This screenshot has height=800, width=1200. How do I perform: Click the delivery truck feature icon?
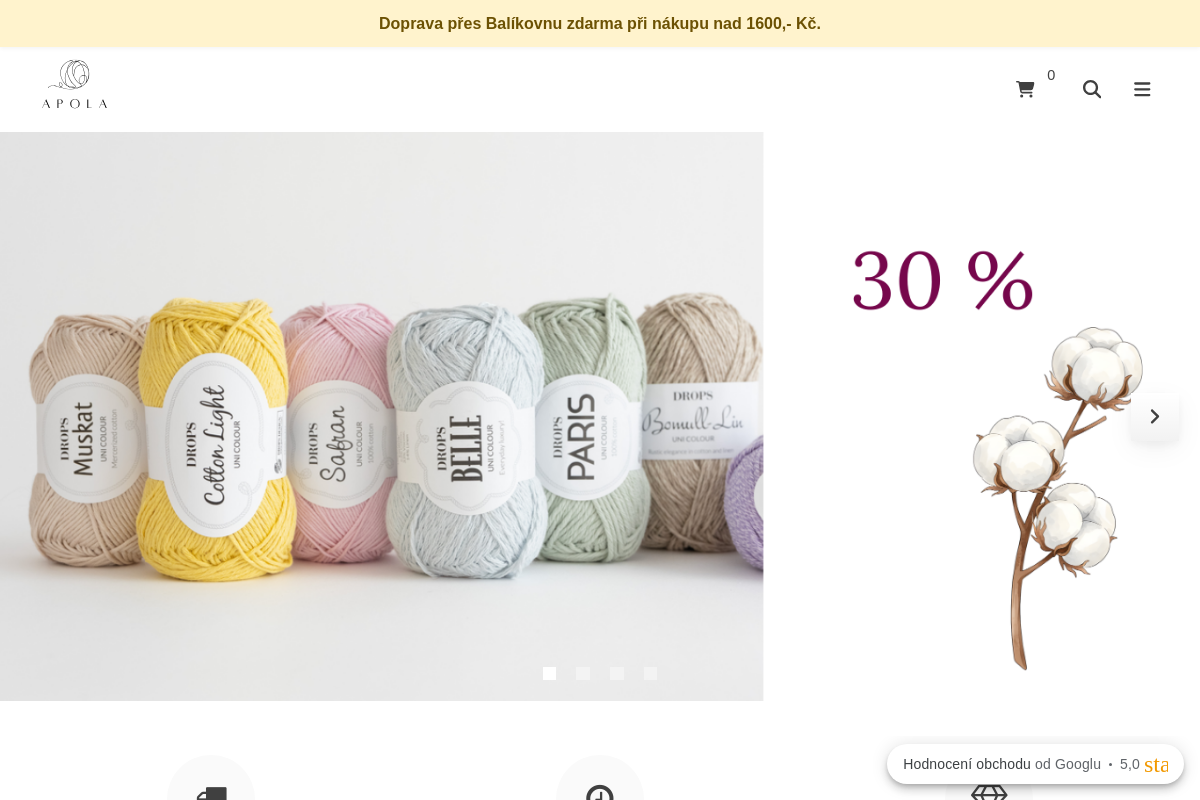(211, 790)
